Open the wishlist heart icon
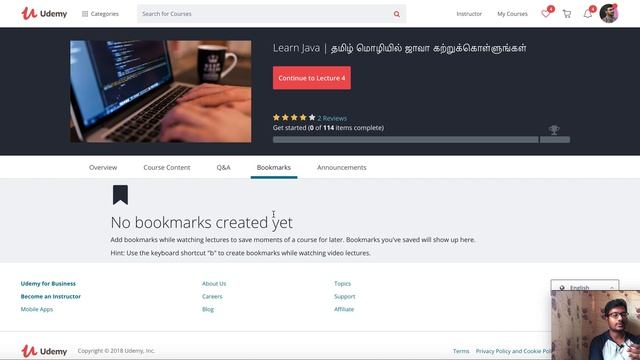This screenshot has width=640, height=360. point(546,14)
